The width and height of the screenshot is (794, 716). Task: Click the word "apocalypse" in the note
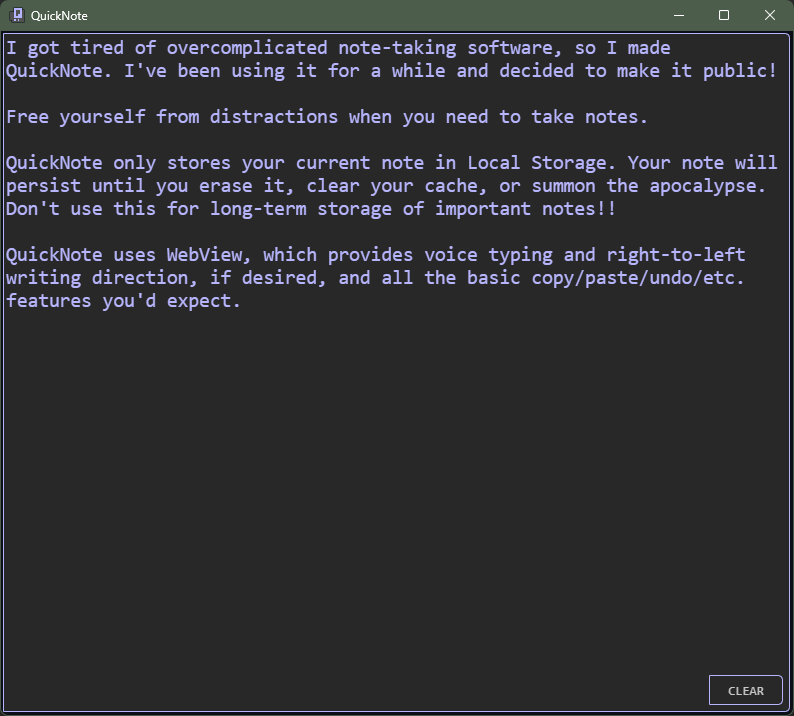point(709,186)
